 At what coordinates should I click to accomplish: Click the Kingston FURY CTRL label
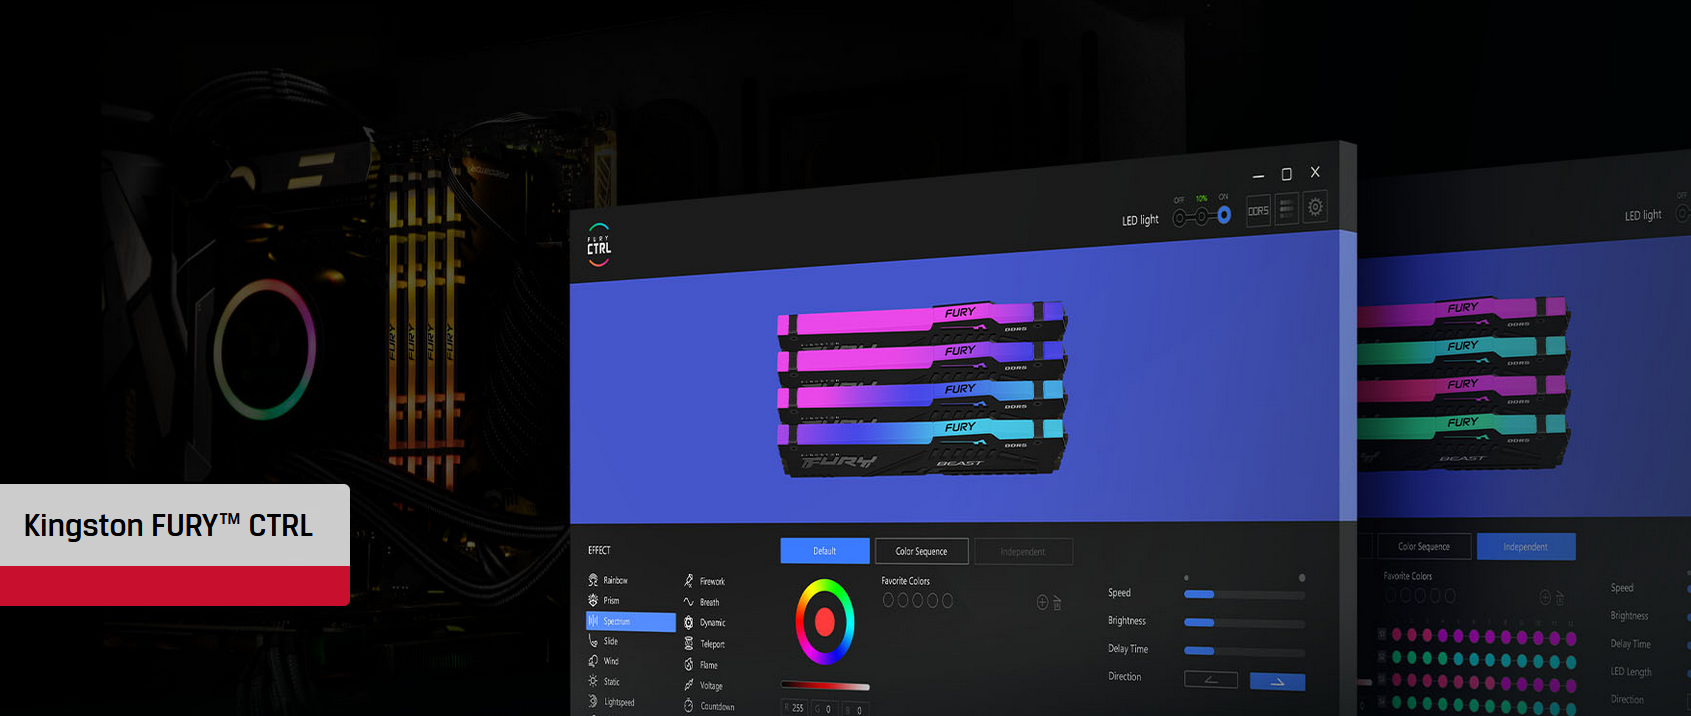[168, 526]
